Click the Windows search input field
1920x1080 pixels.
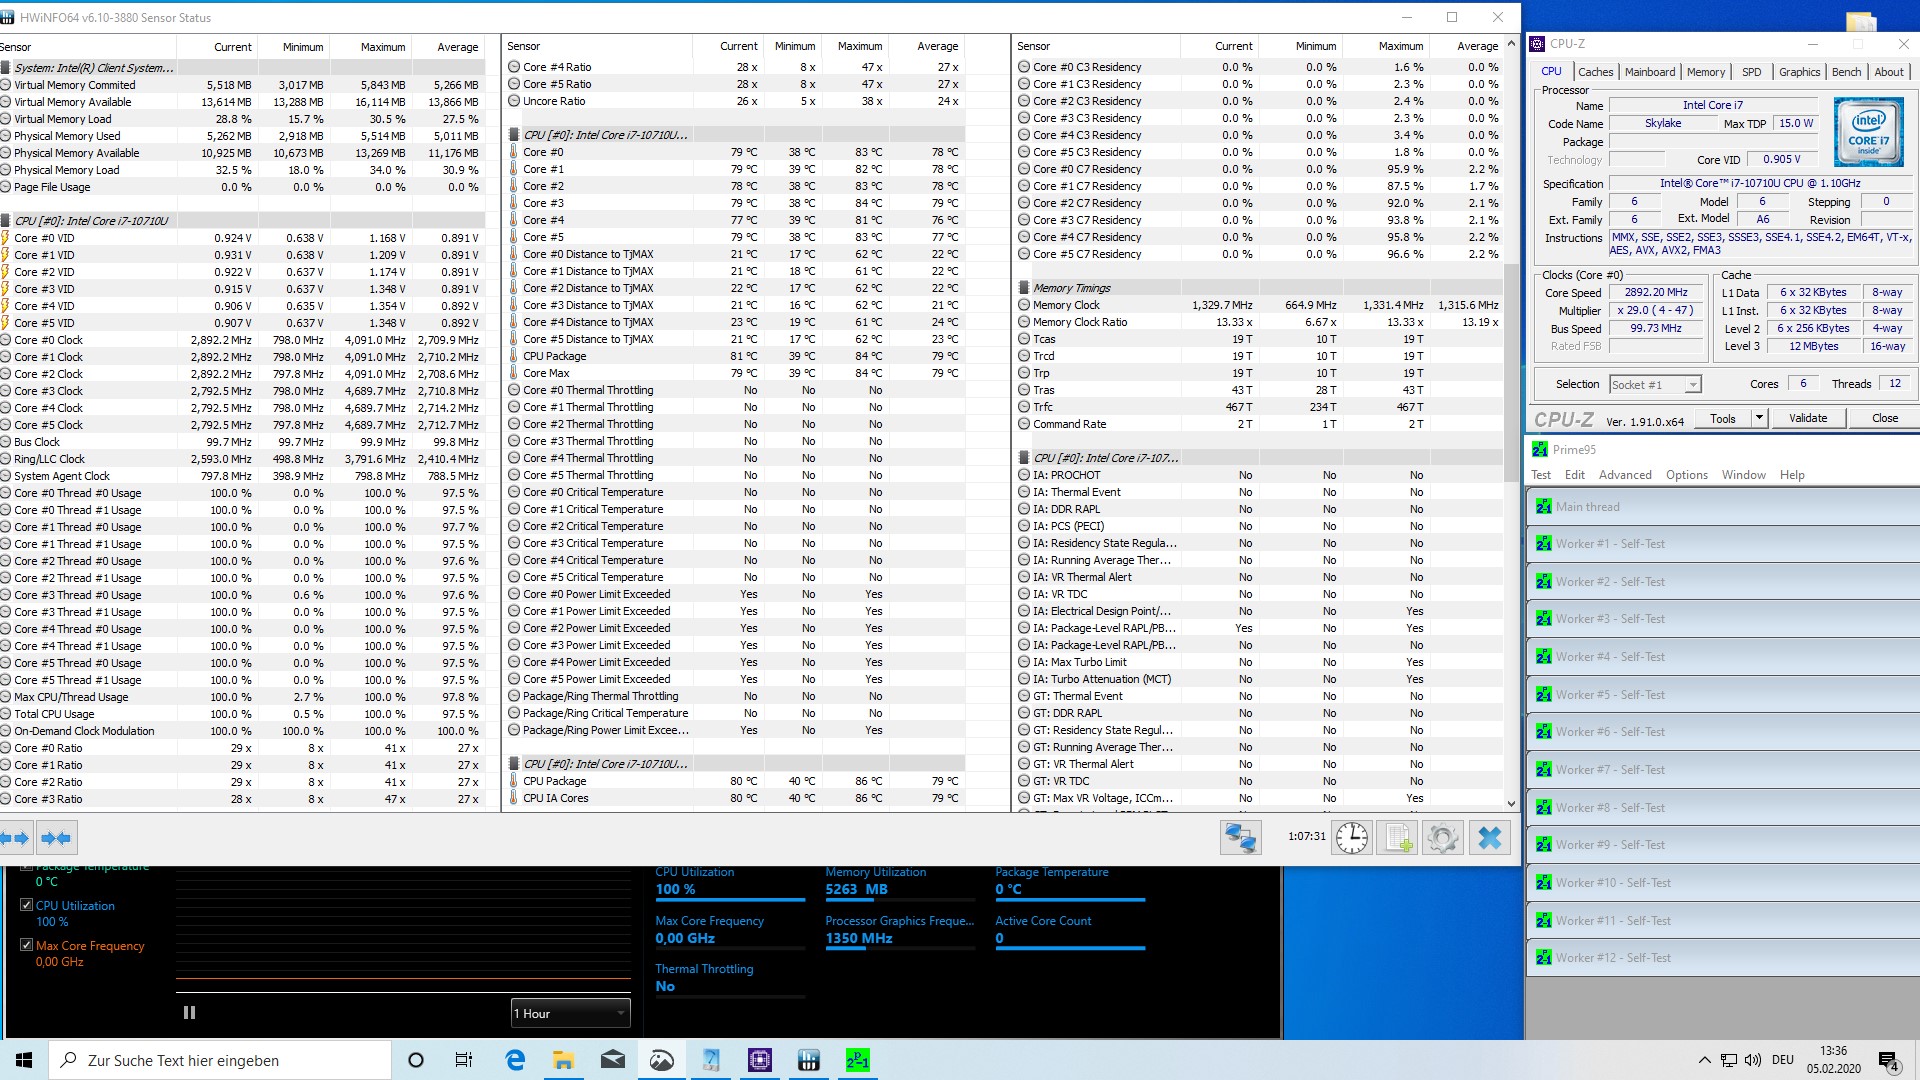(220, 1060)
